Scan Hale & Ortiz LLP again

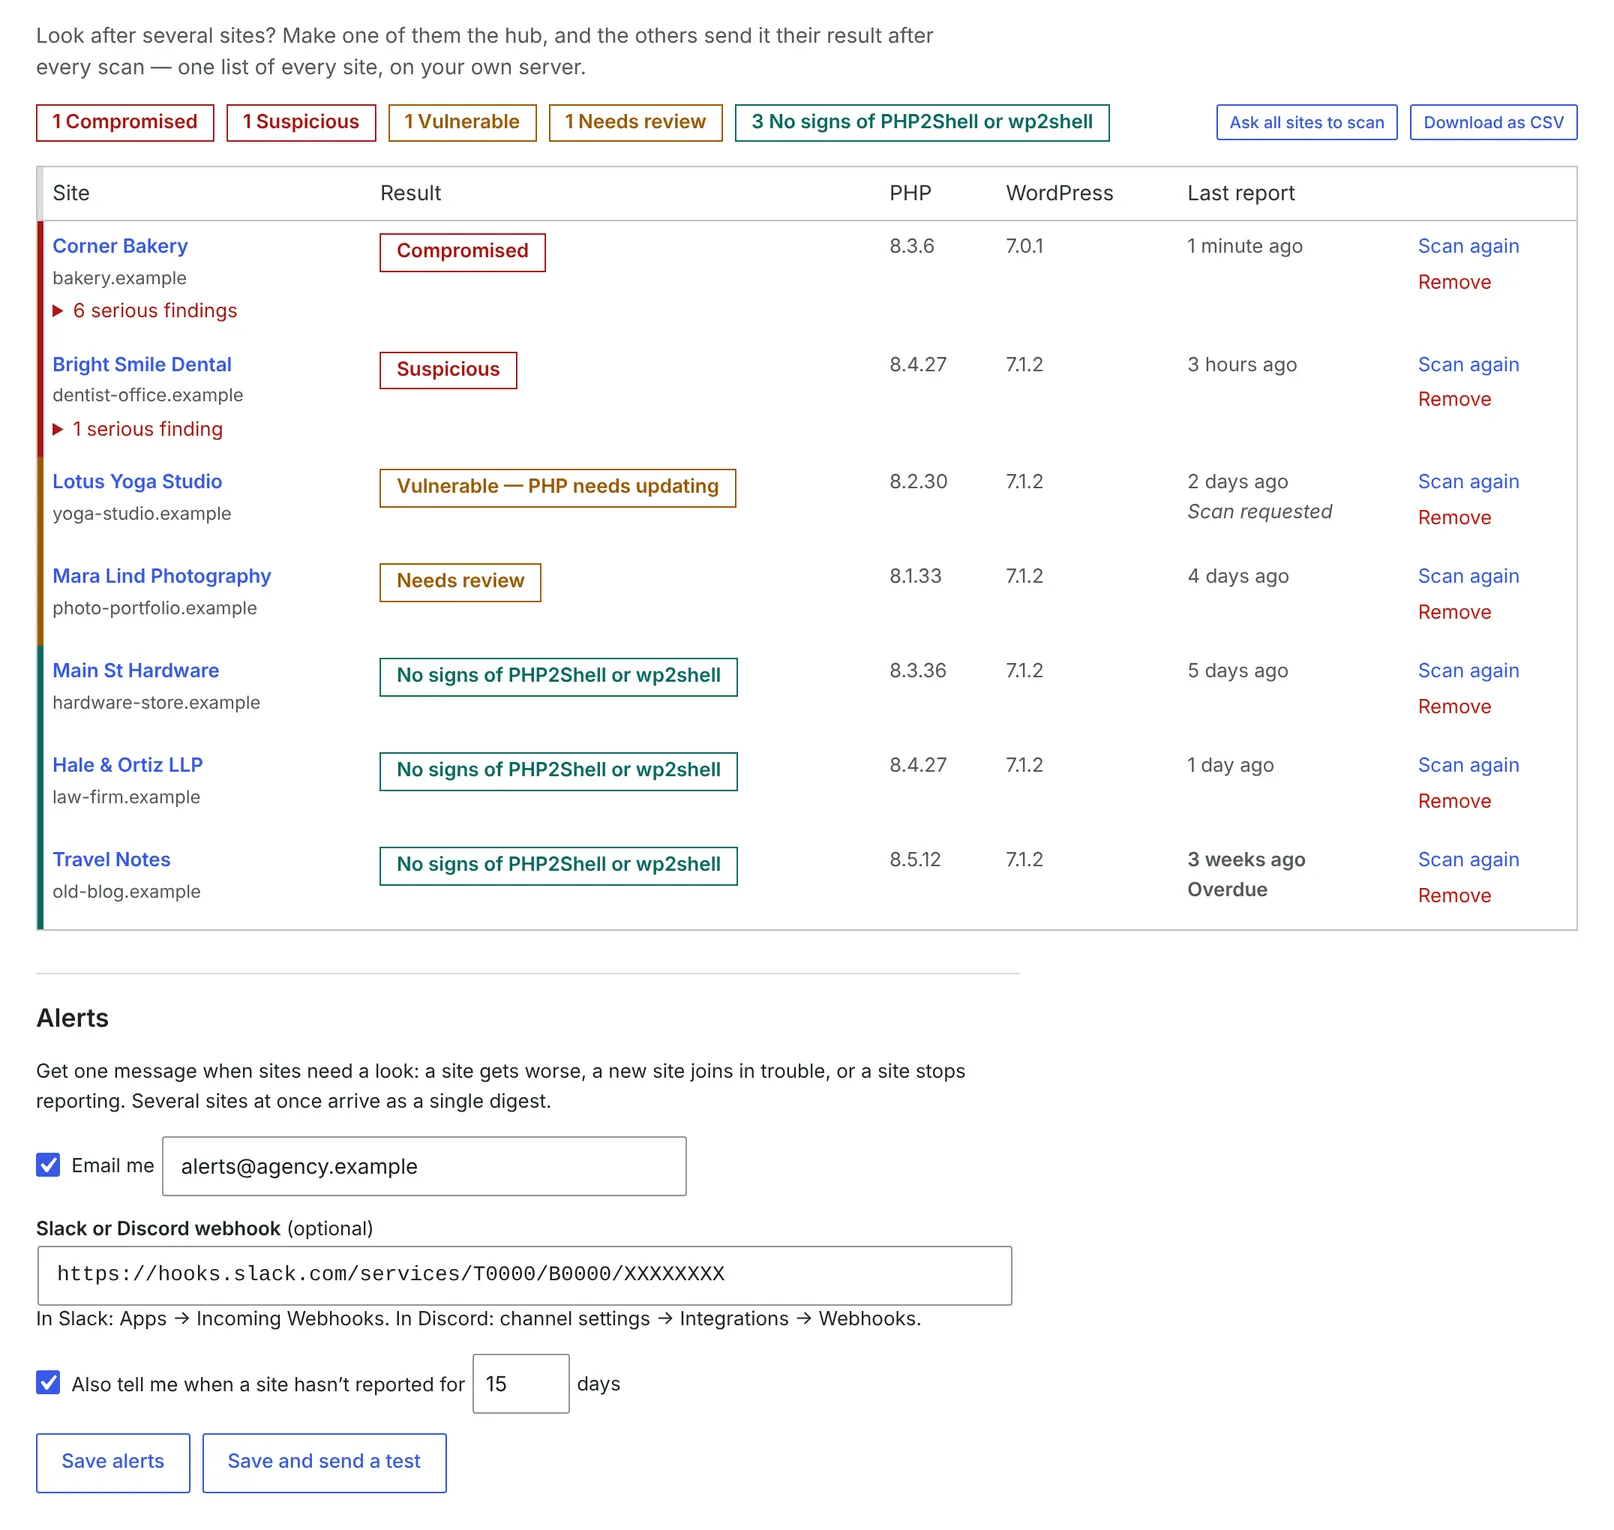[x=1468, y=765]
